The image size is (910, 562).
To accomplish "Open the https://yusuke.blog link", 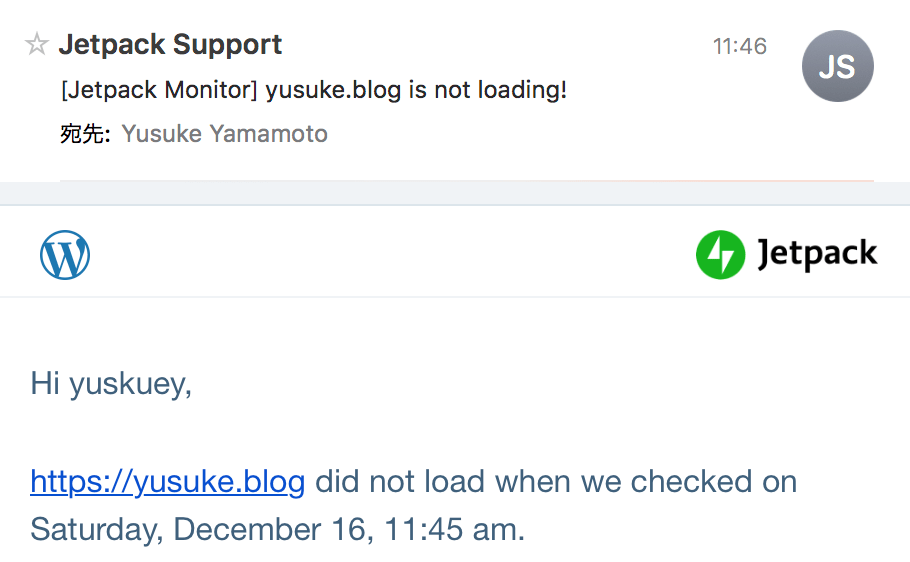I will point(168,482).
